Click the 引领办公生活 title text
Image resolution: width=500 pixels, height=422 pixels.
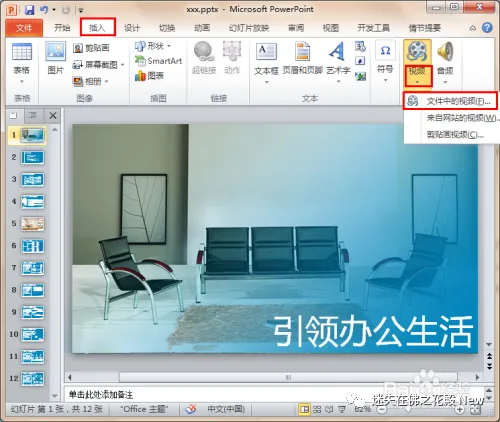pos(373,332)
